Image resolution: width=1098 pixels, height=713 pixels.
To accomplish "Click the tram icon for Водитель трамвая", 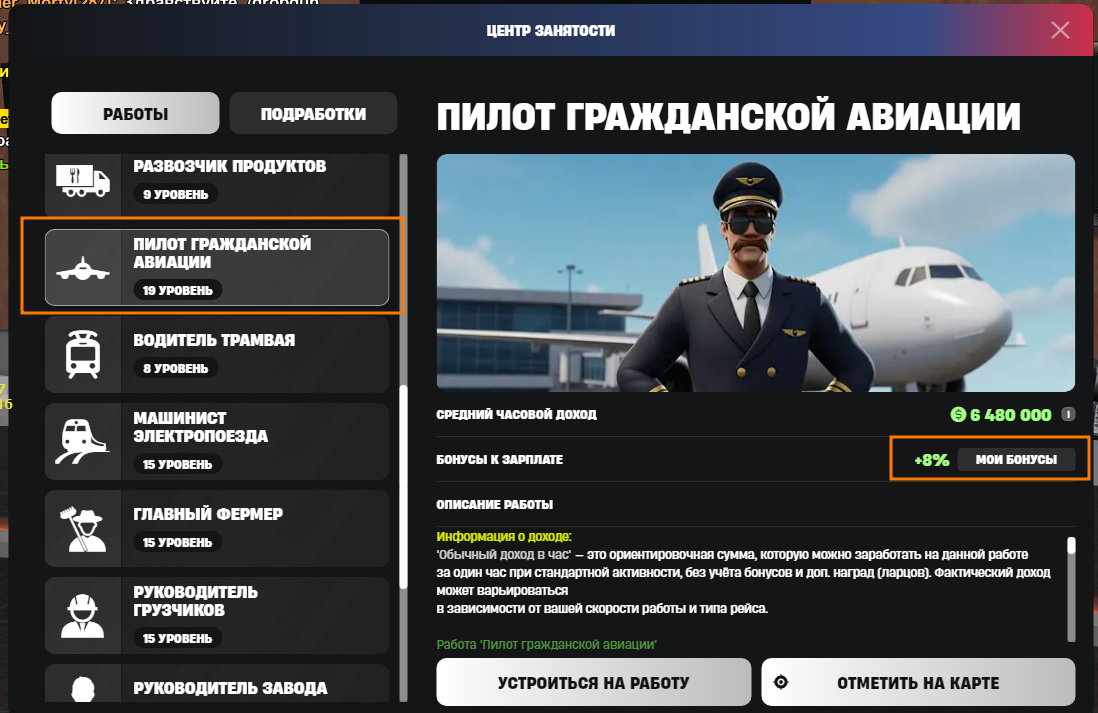I will tap(83, 354).
